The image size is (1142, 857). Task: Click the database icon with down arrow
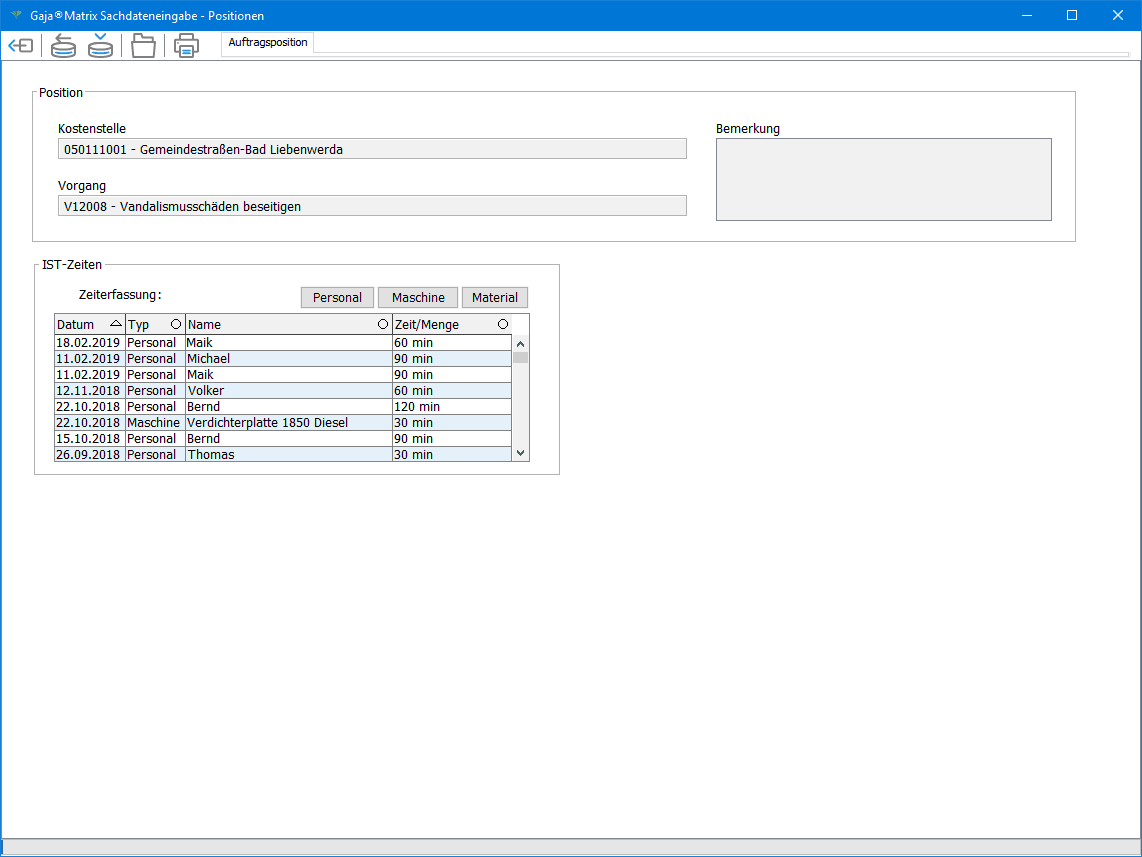[100, 46]
